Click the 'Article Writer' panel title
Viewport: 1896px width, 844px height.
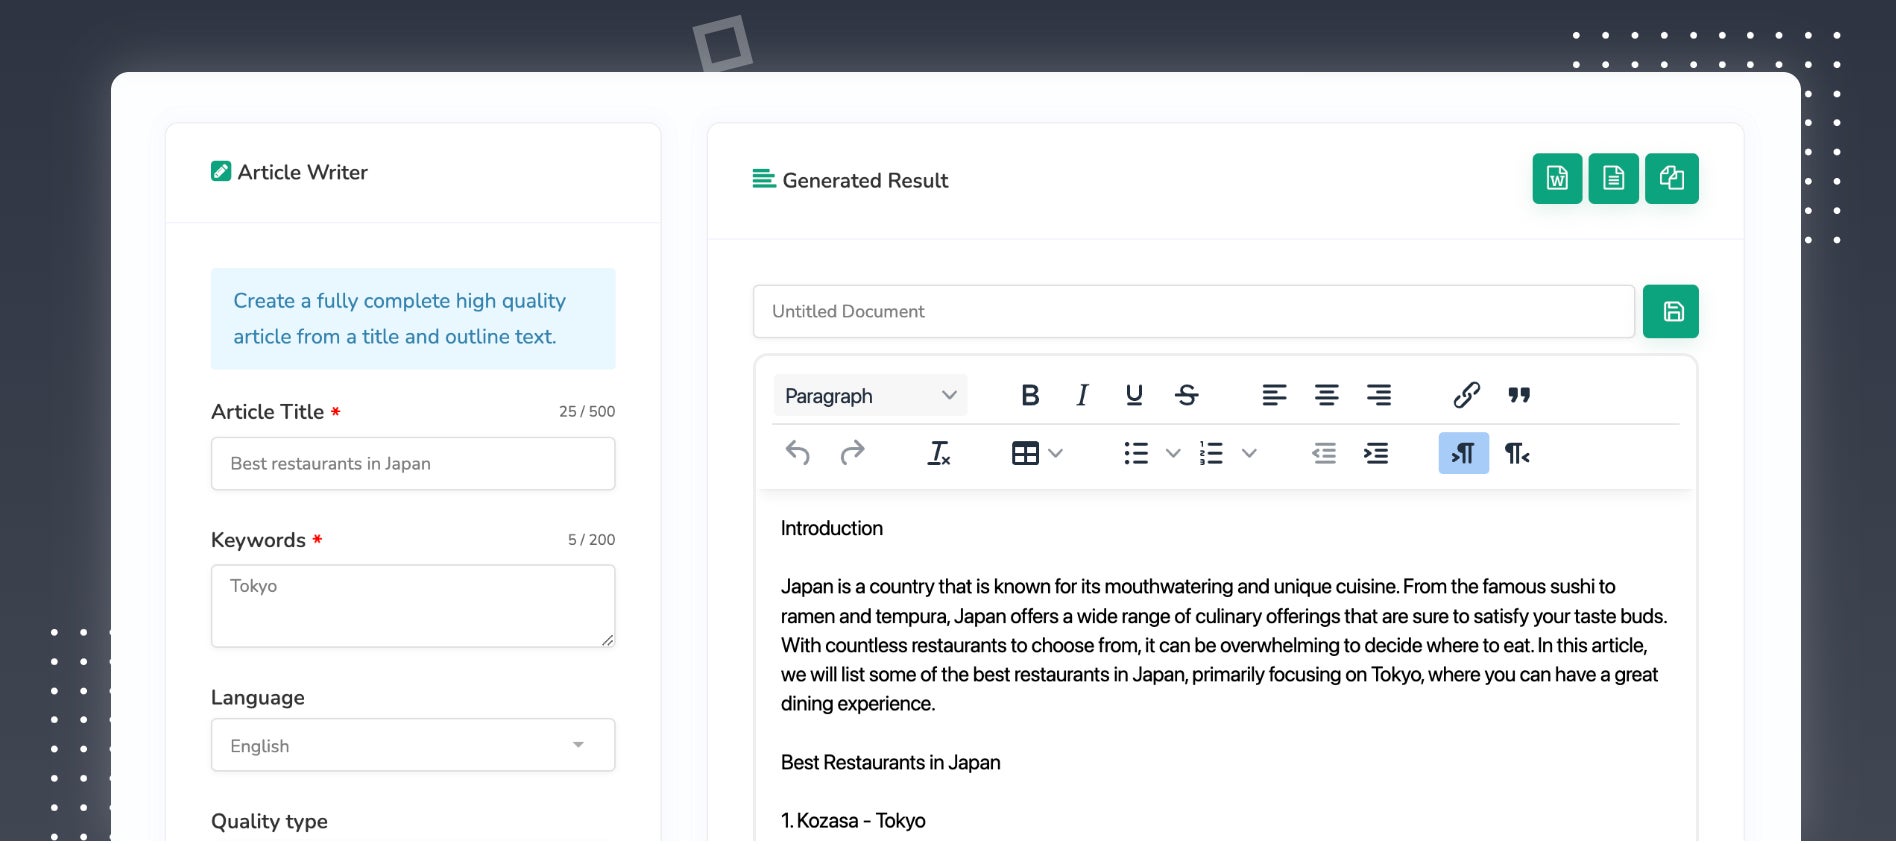[x=303, y=172]
